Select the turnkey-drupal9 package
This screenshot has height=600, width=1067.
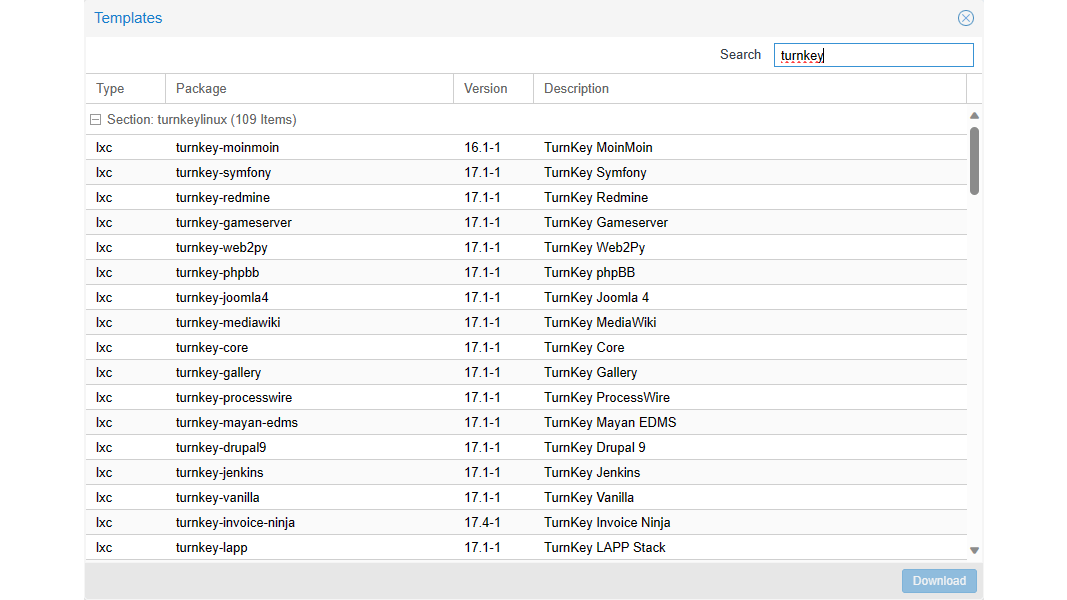pos(221,448)
